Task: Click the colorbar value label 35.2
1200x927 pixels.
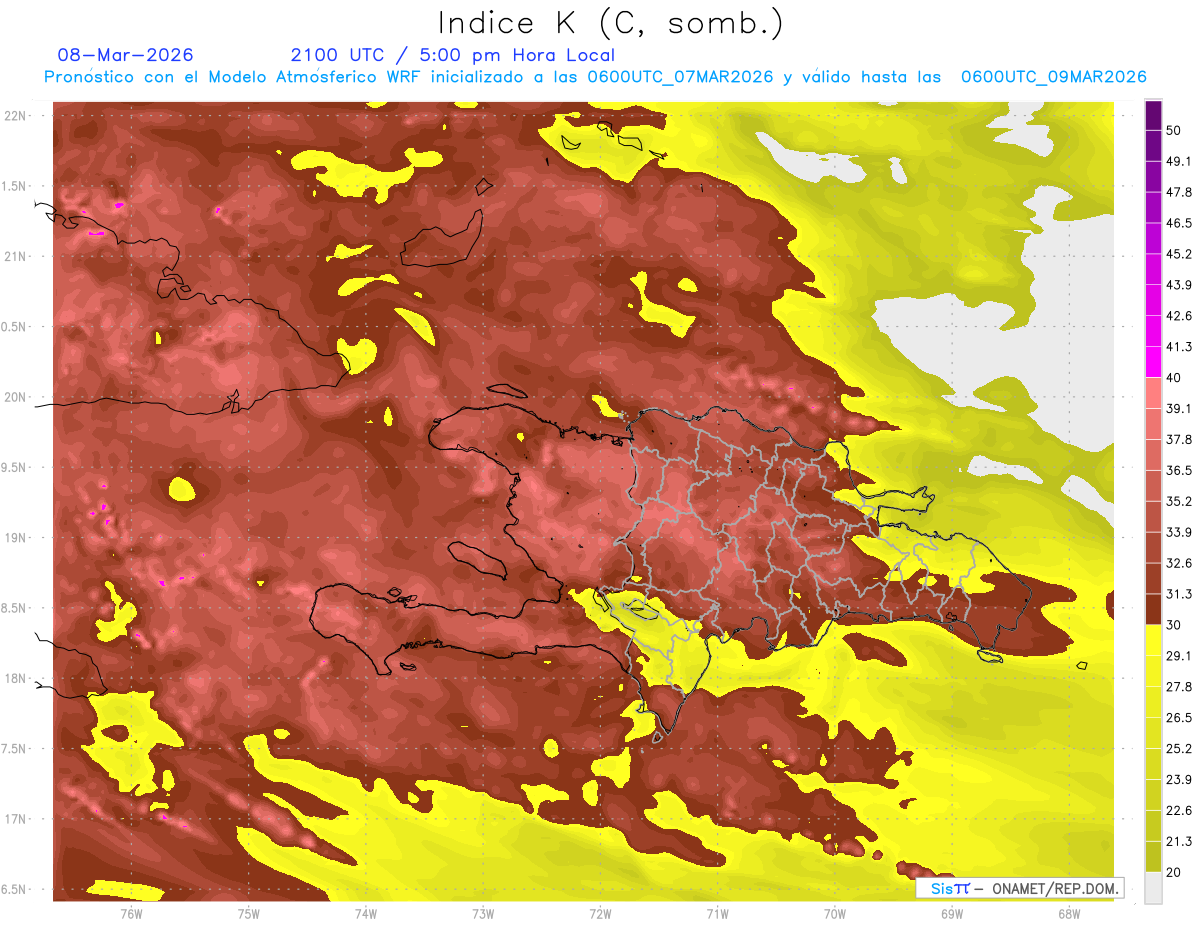Action: (1178, 501)
